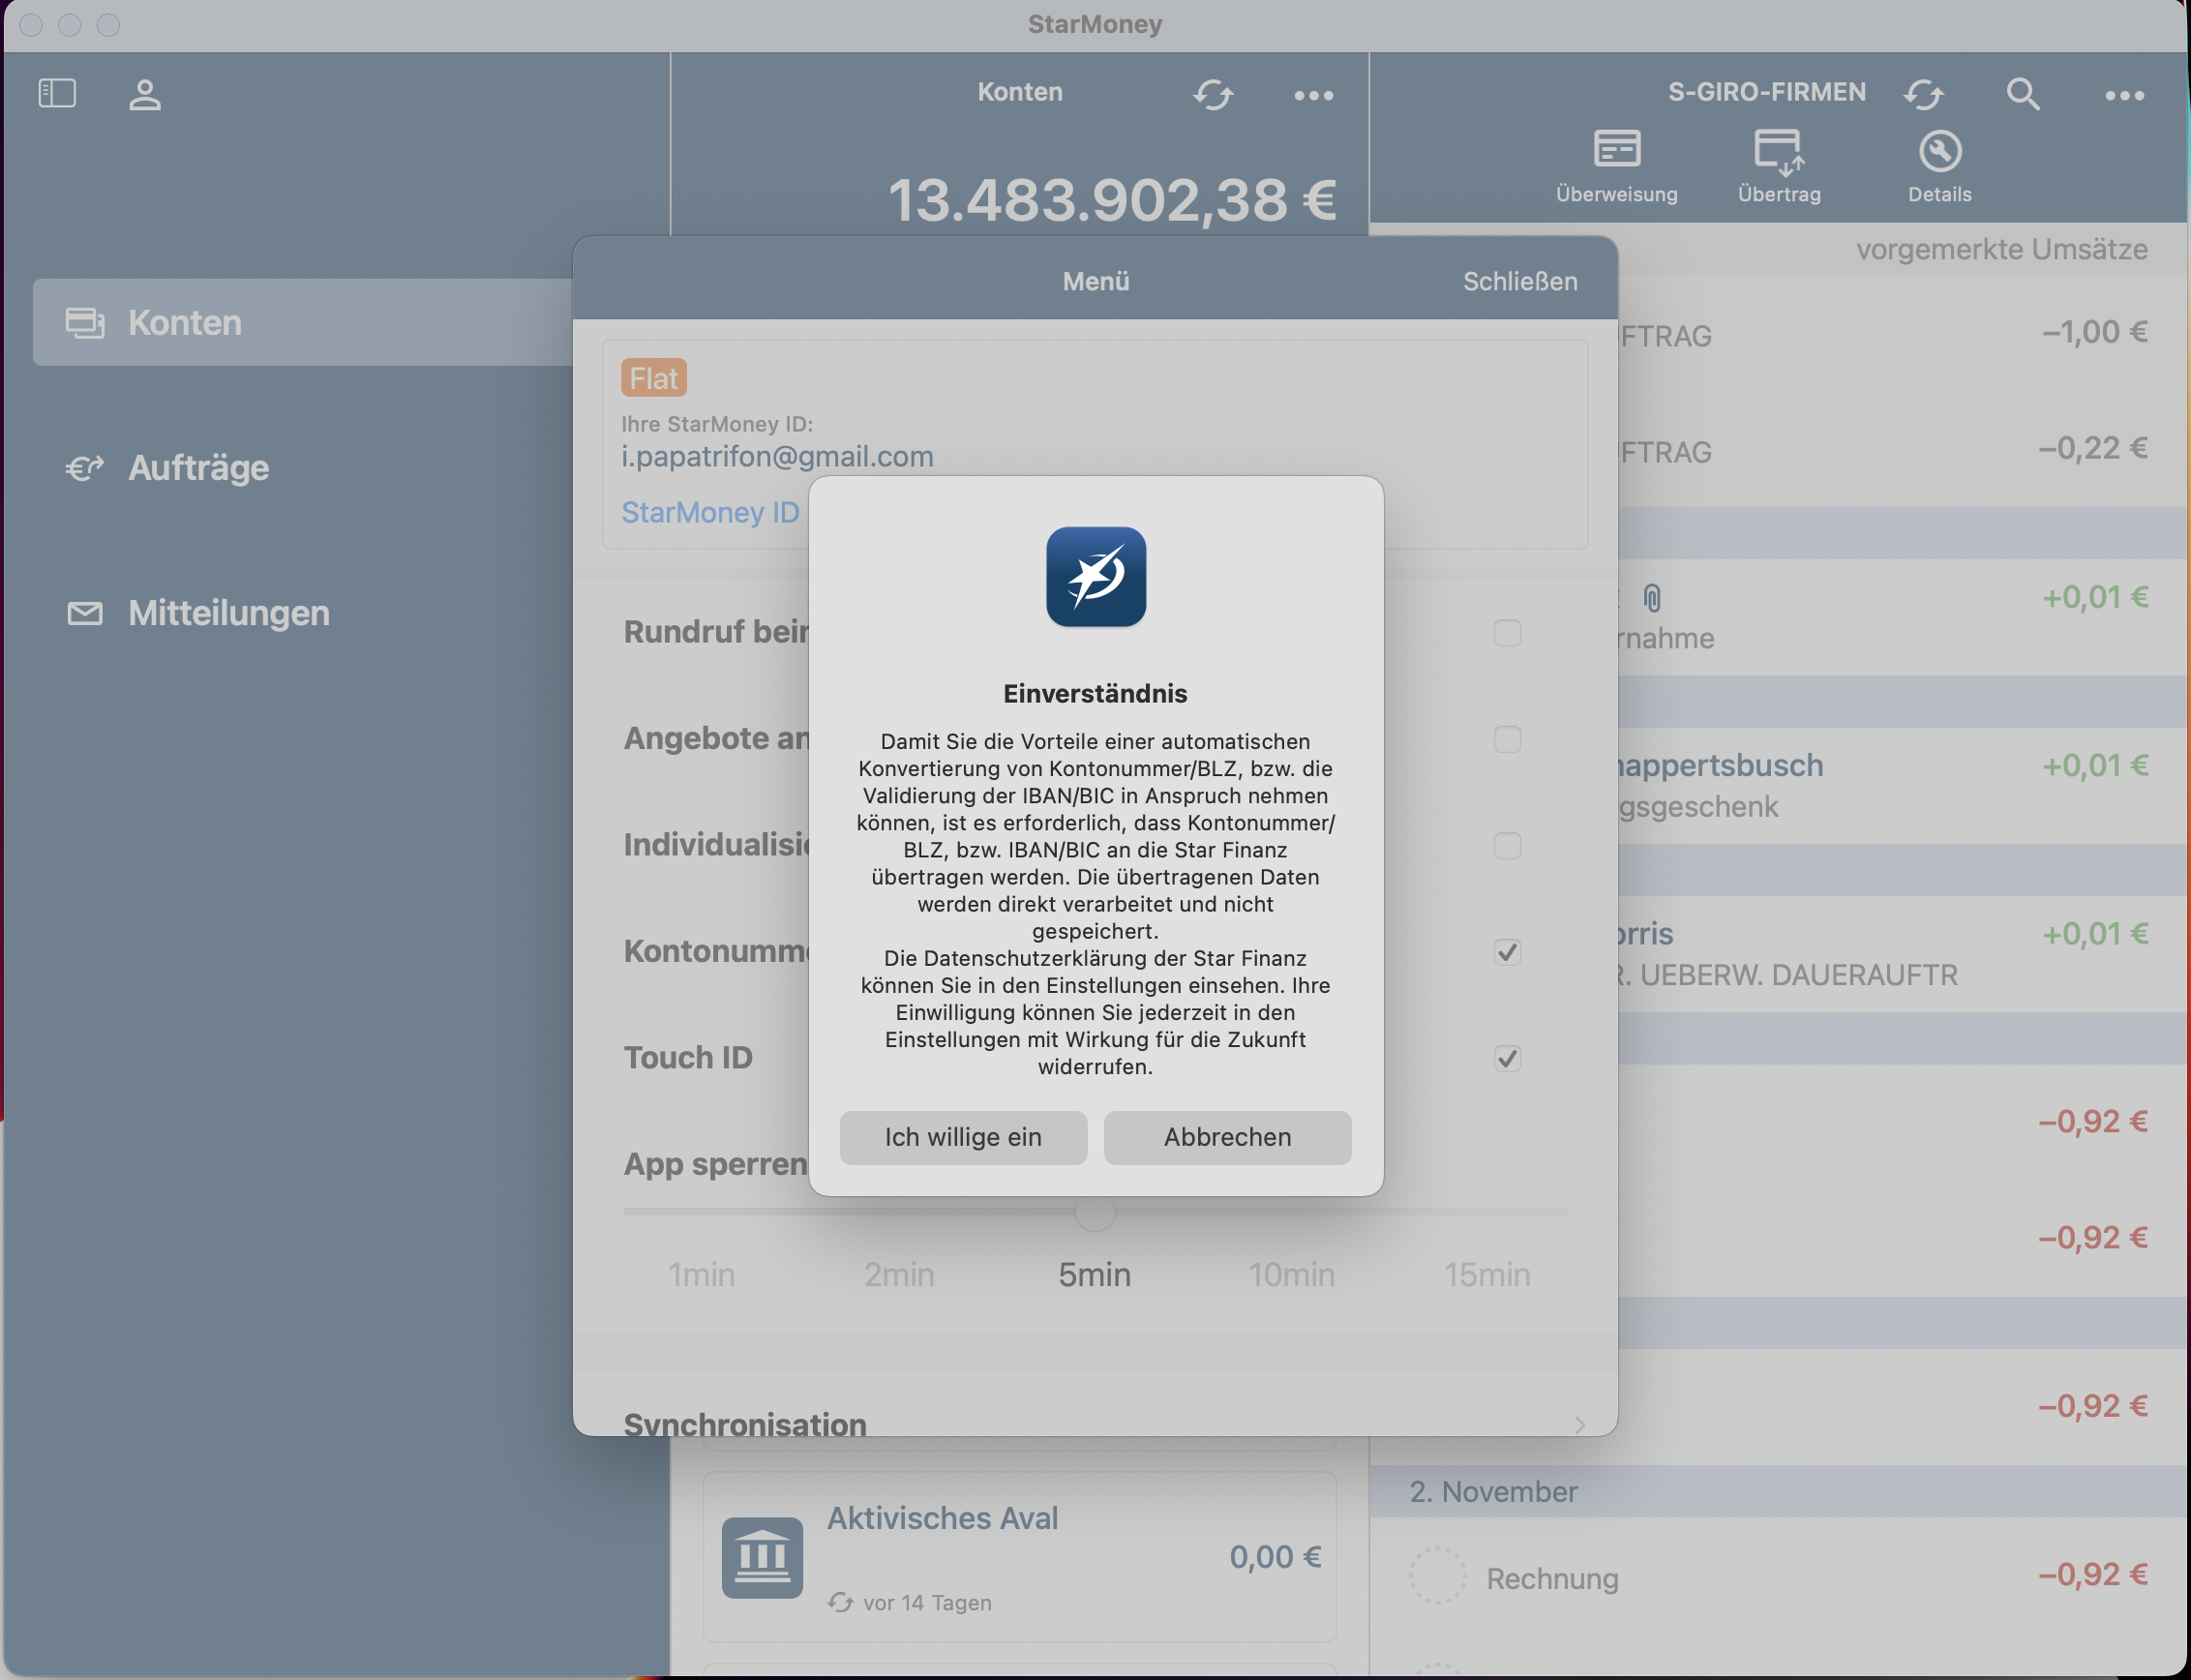Open the StarMoney ID link

click(x=711, y=512)
